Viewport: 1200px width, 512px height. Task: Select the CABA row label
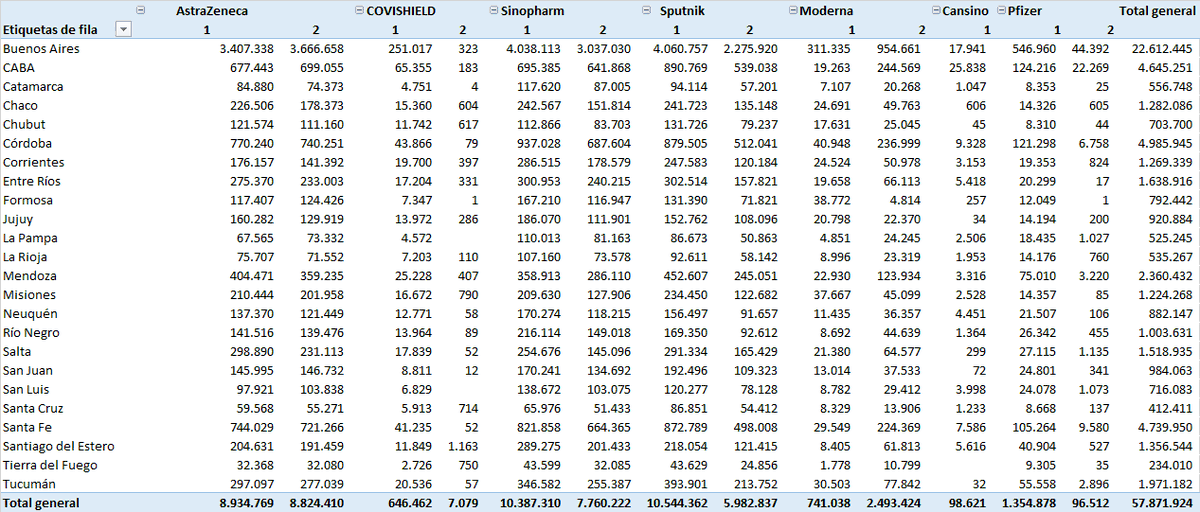[x=19, y=67]
